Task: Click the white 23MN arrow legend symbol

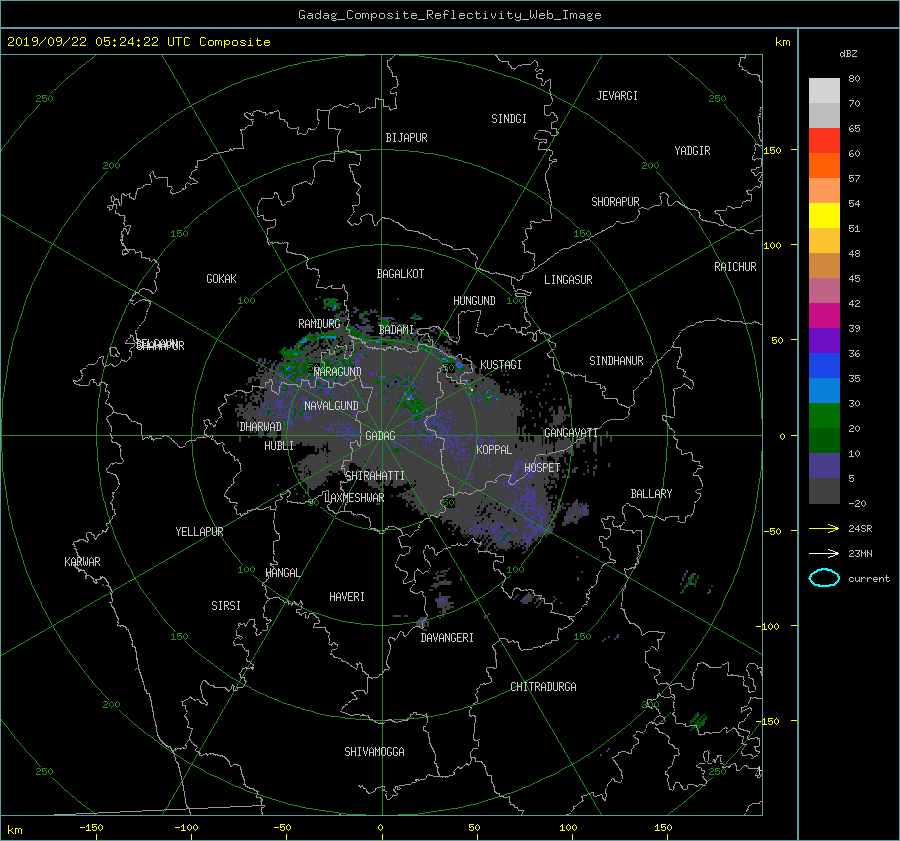Action: [x=824, y=553]
